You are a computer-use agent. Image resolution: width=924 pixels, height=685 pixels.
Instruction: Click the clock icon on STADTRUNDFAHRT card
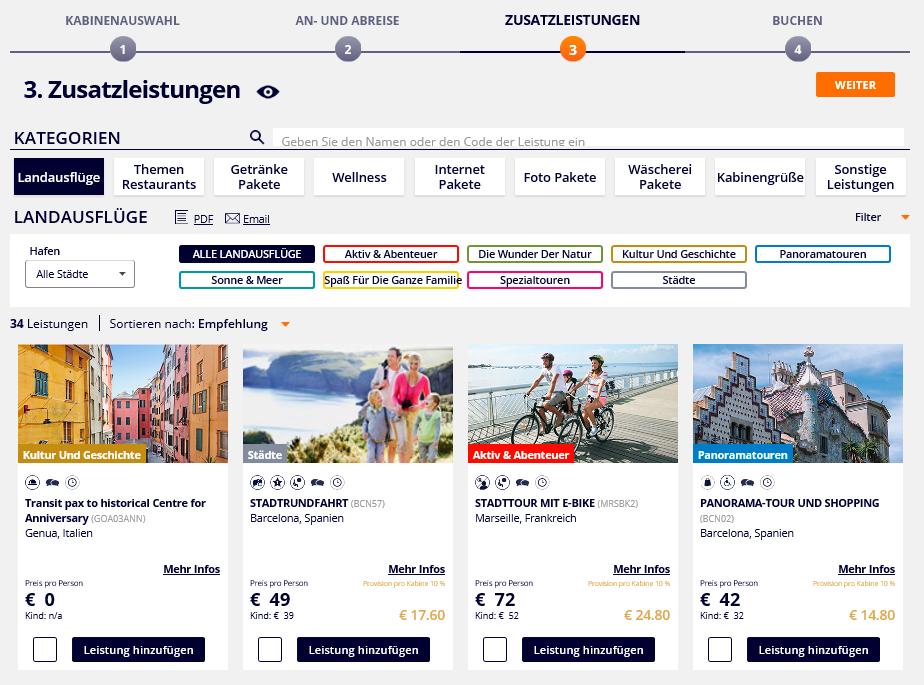(337, 483)
